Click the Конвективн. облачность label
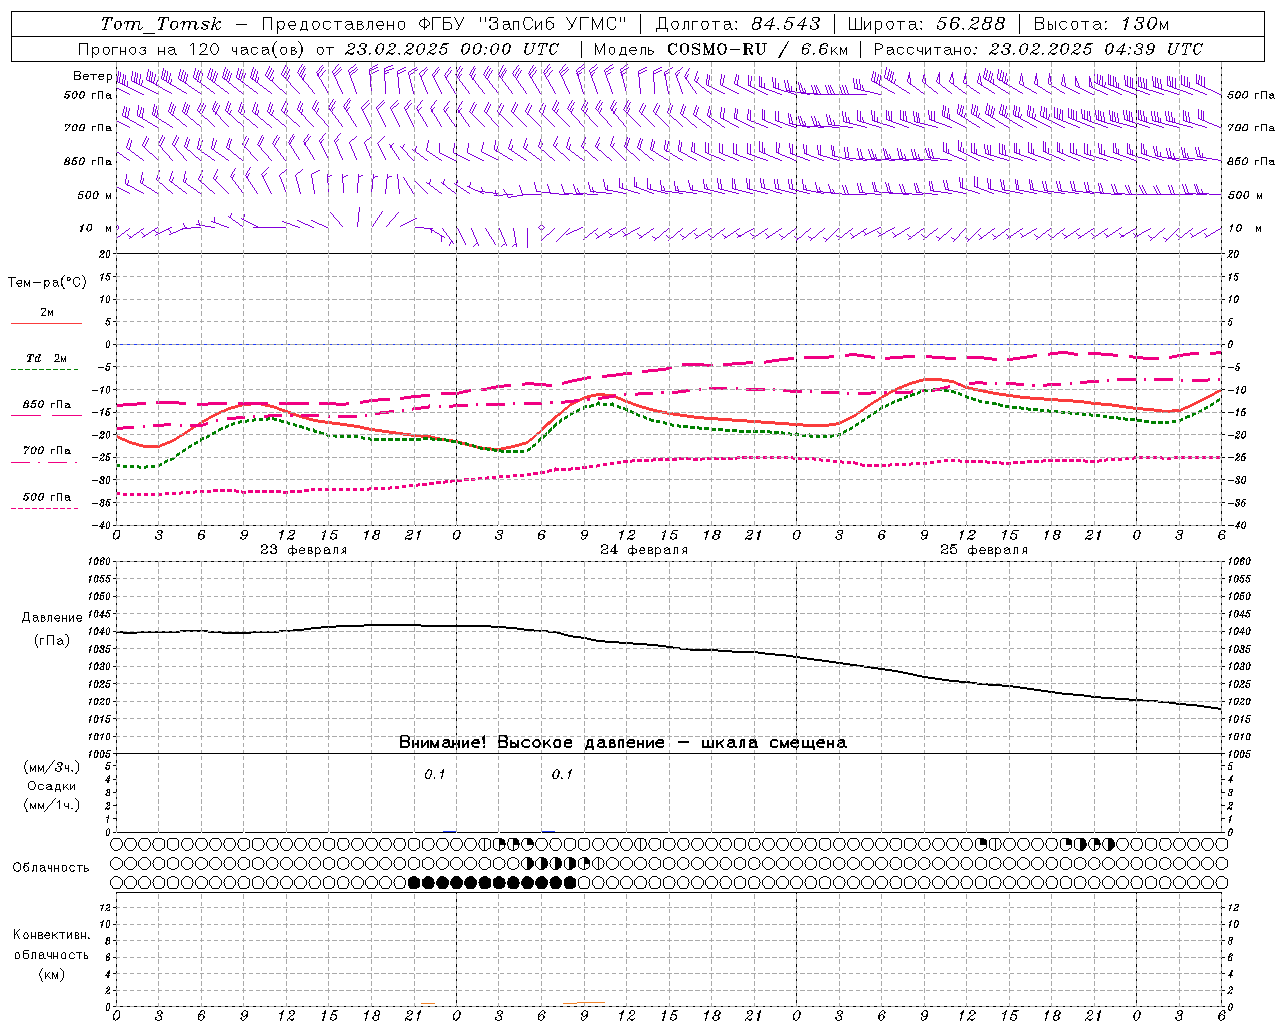Screen dimensions: 1280x1024 click(51, 945)
